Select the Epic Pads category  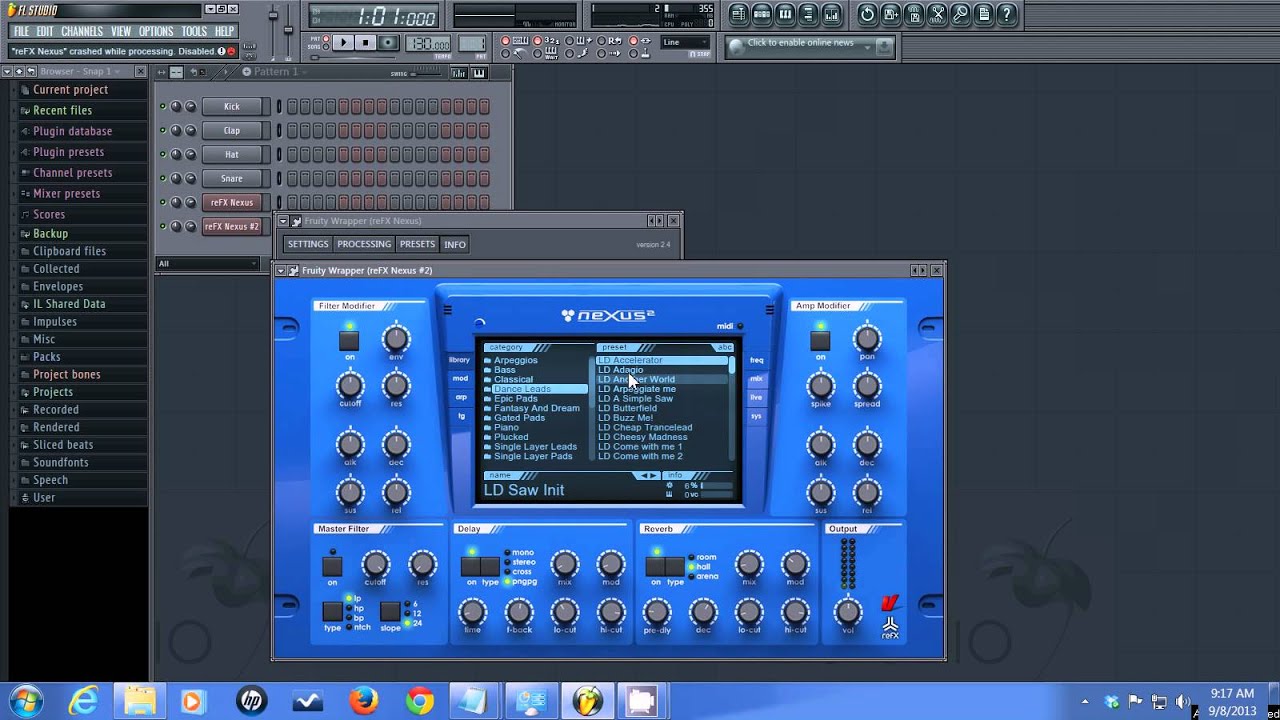(516, 398)
